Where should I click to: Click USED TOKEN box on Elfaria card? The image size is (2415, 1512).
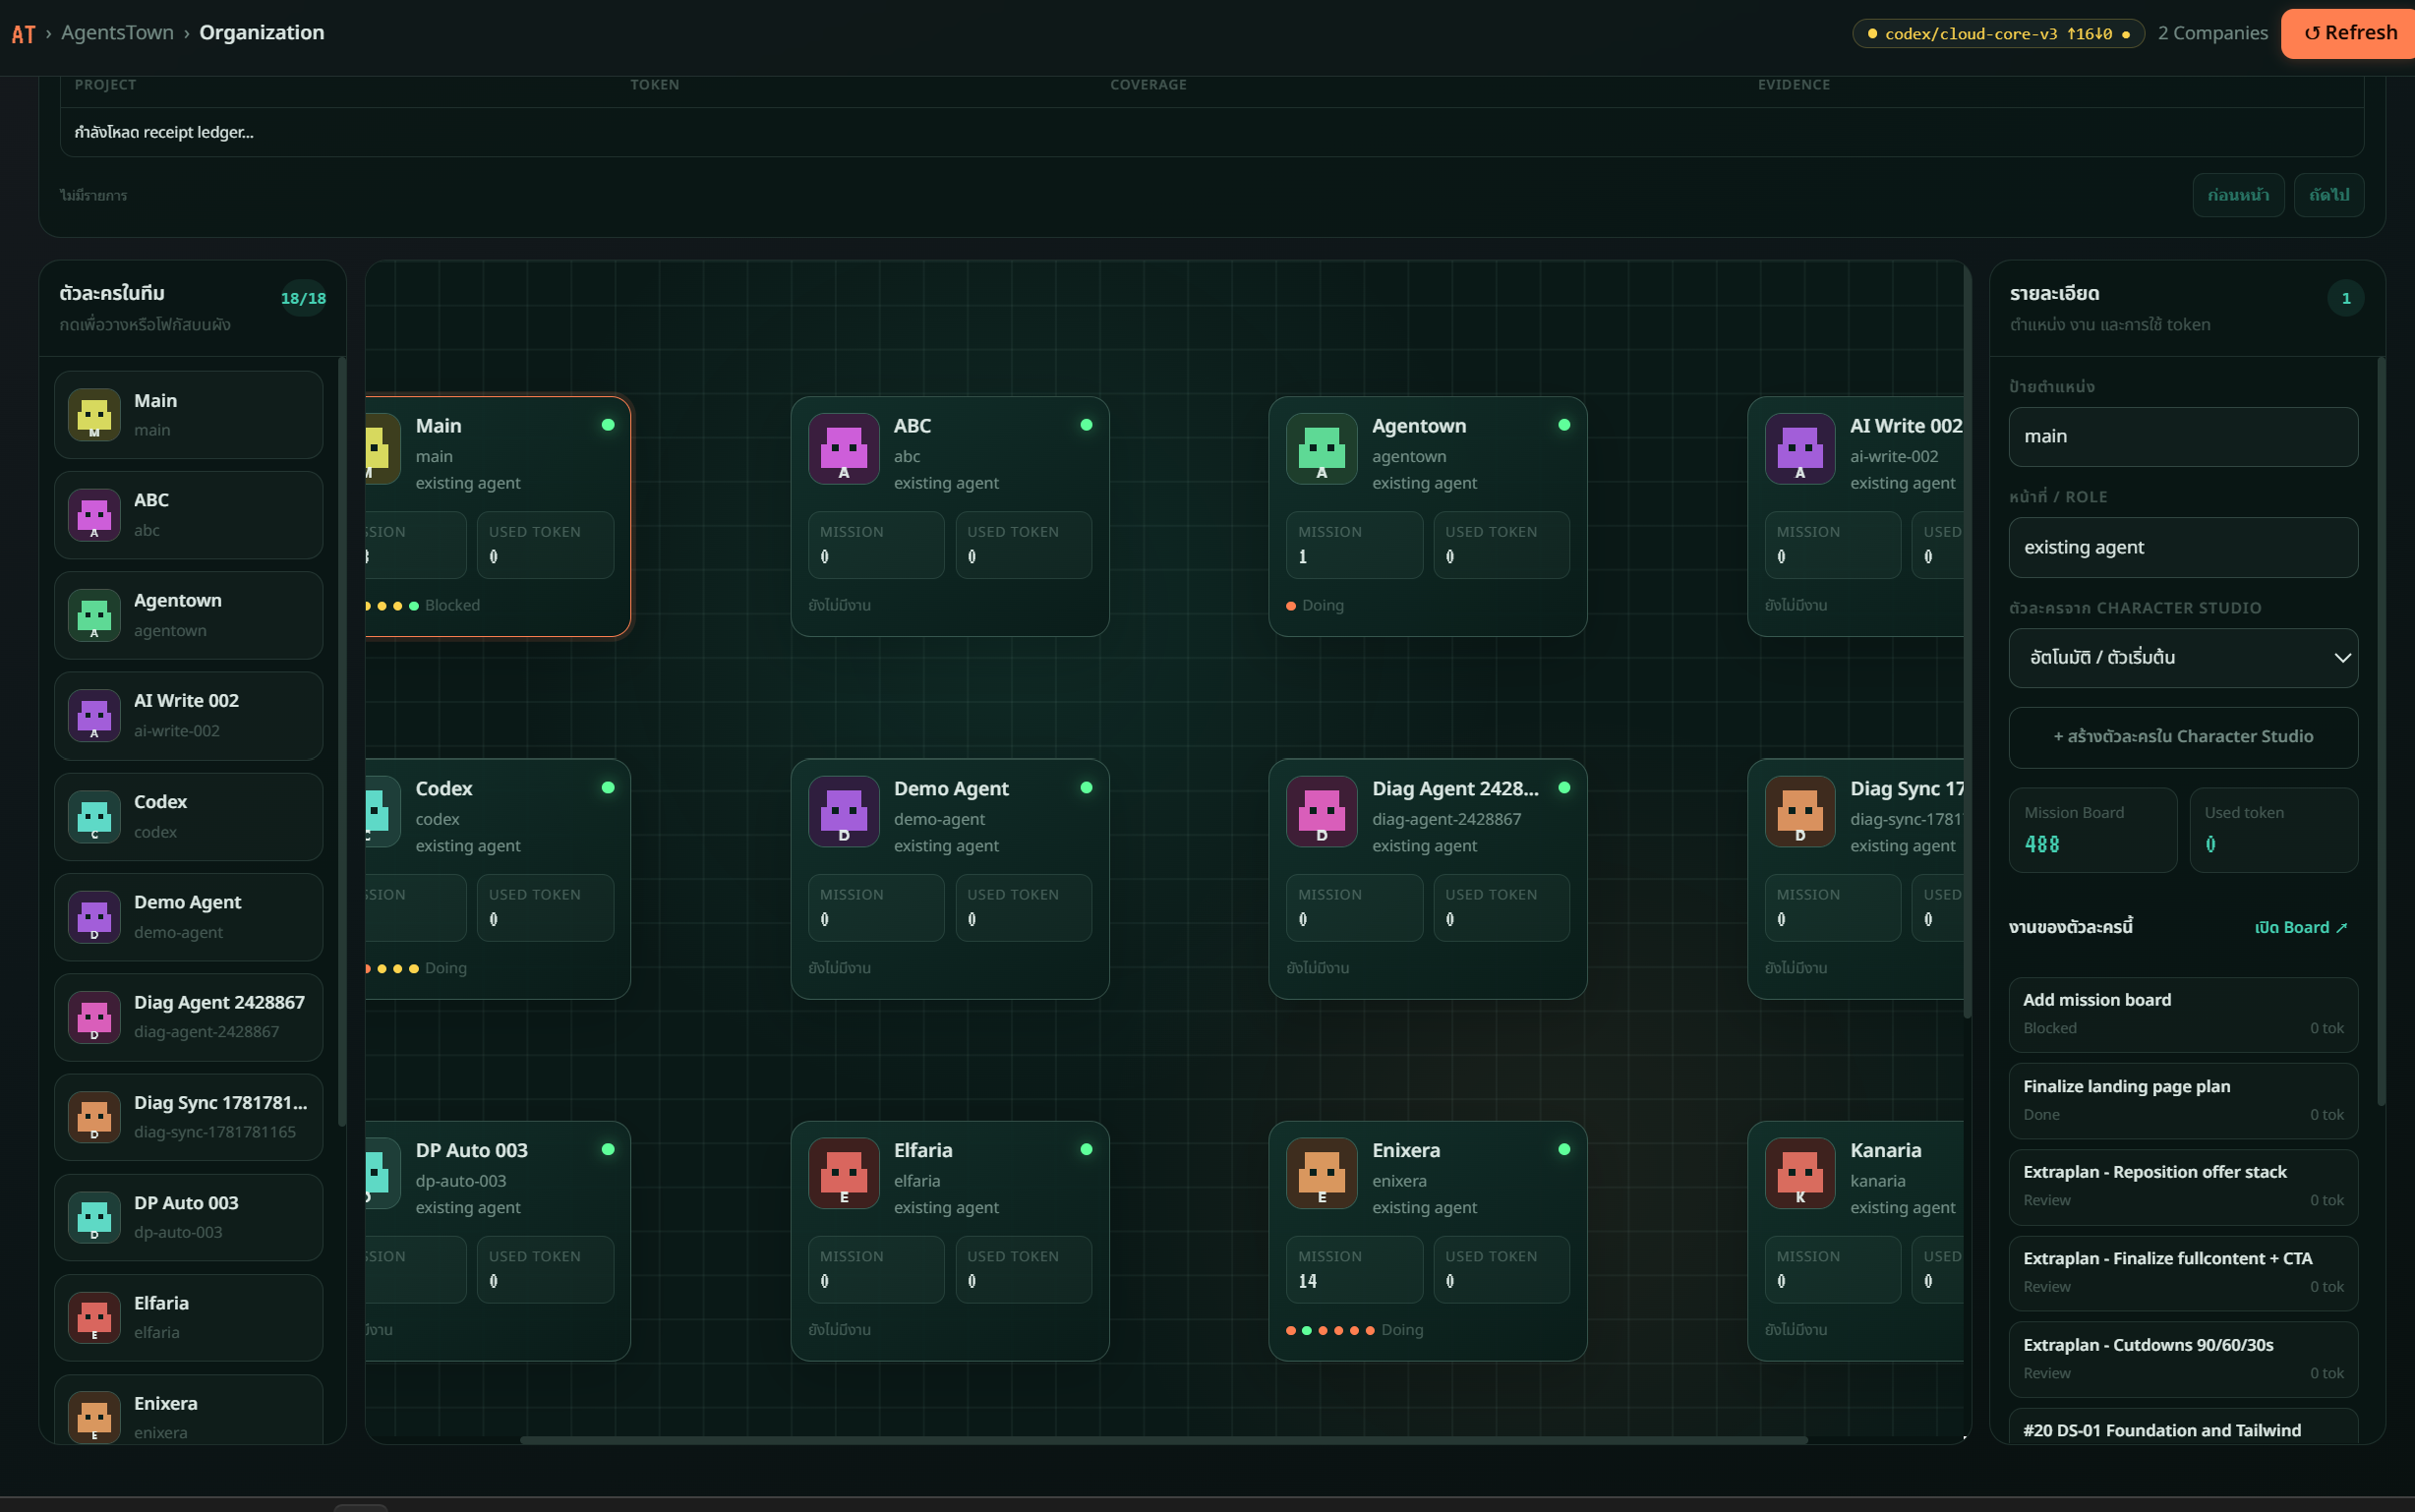click(1023, 1269)
